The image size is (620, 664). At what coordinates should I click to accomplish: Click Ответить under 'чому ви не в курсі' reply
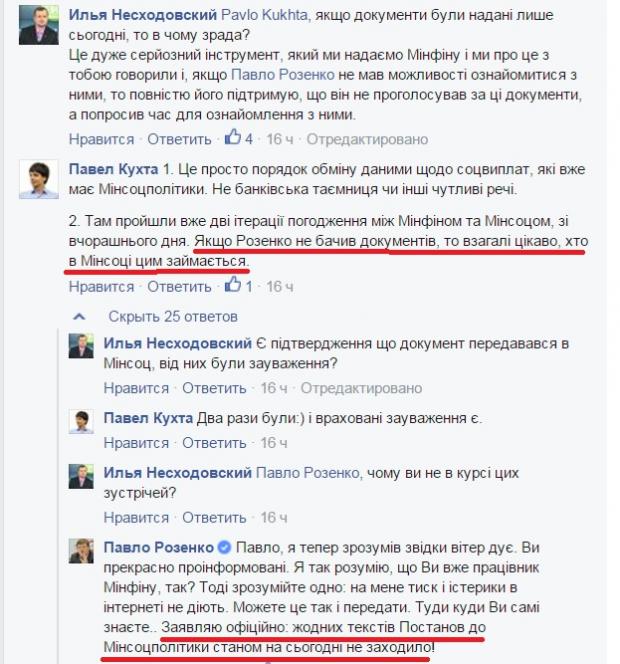click(214, 517)
